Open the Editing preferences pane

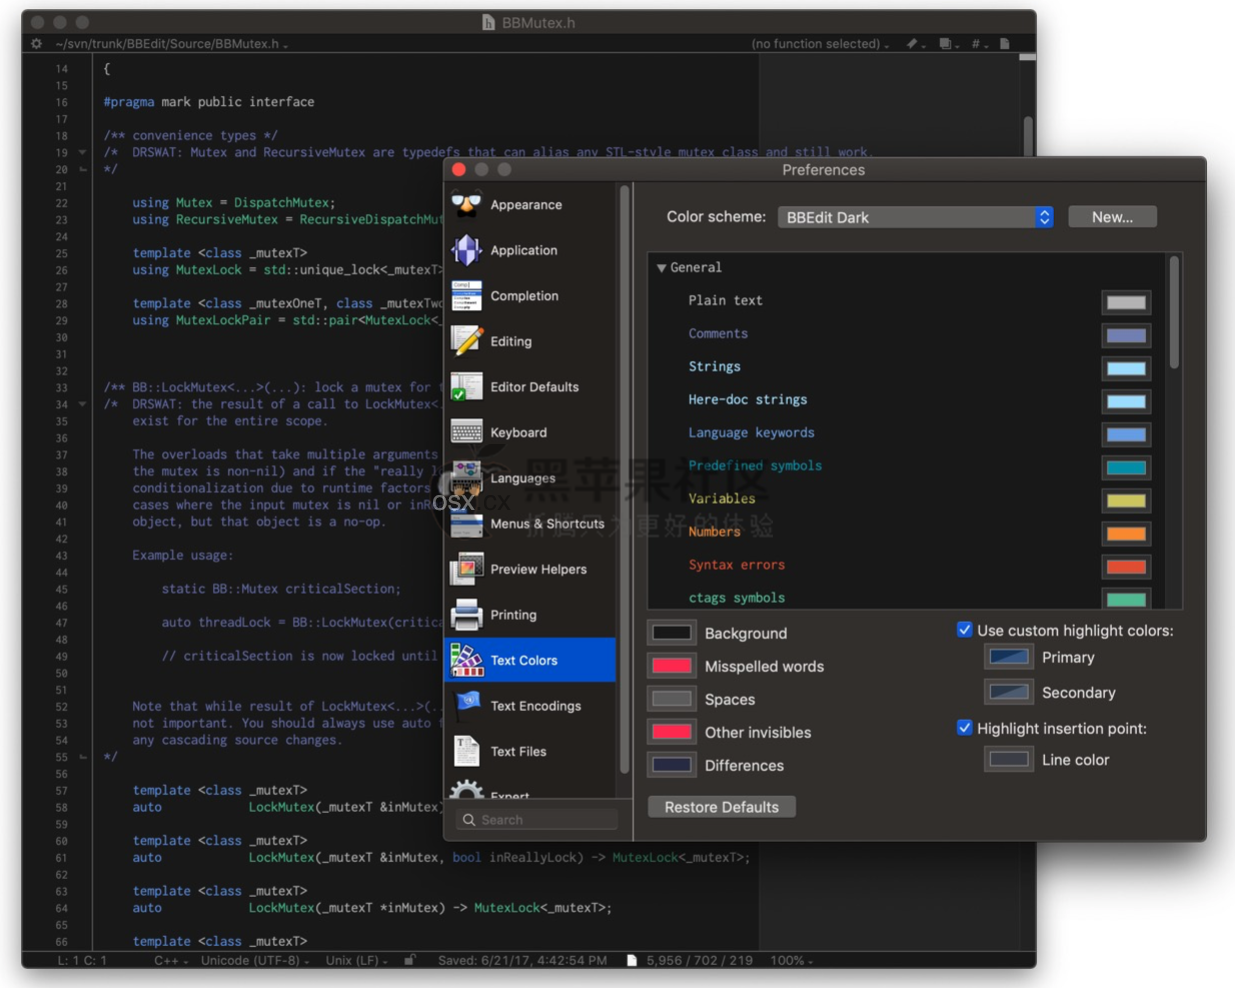coord(530,341)
